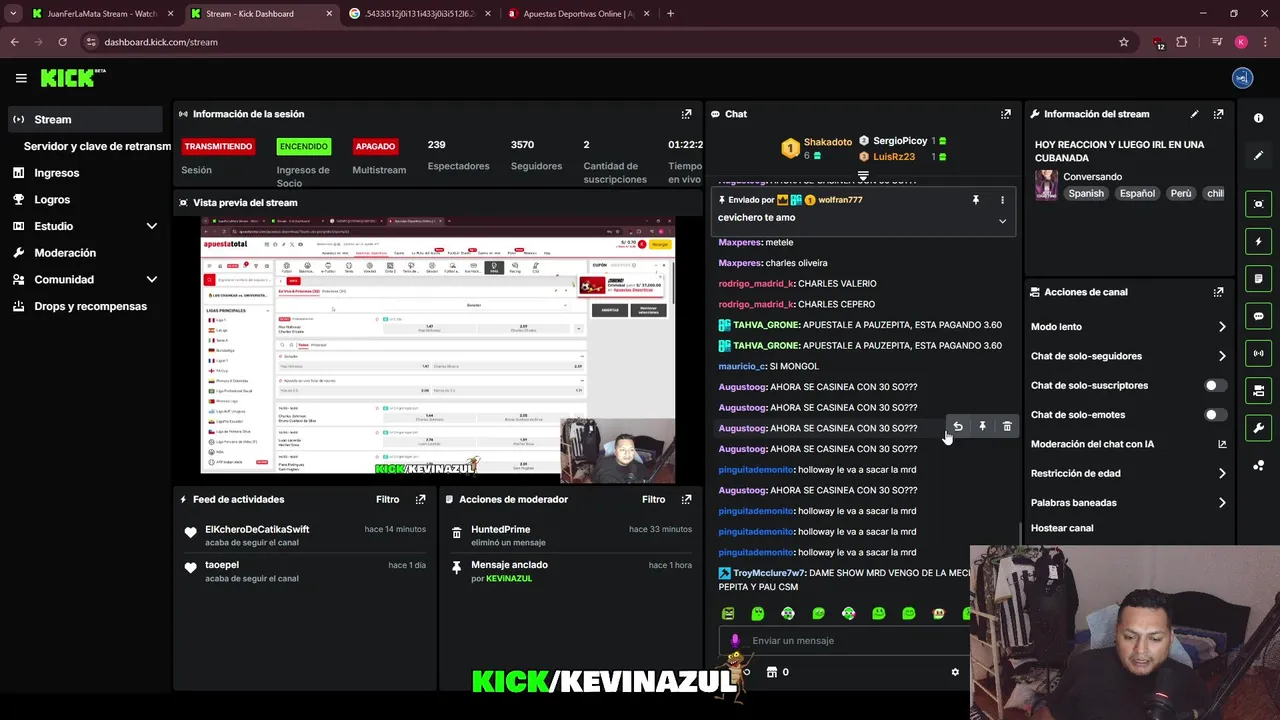Open Filtro in Feed de actividades

click(x=388, y=499)
